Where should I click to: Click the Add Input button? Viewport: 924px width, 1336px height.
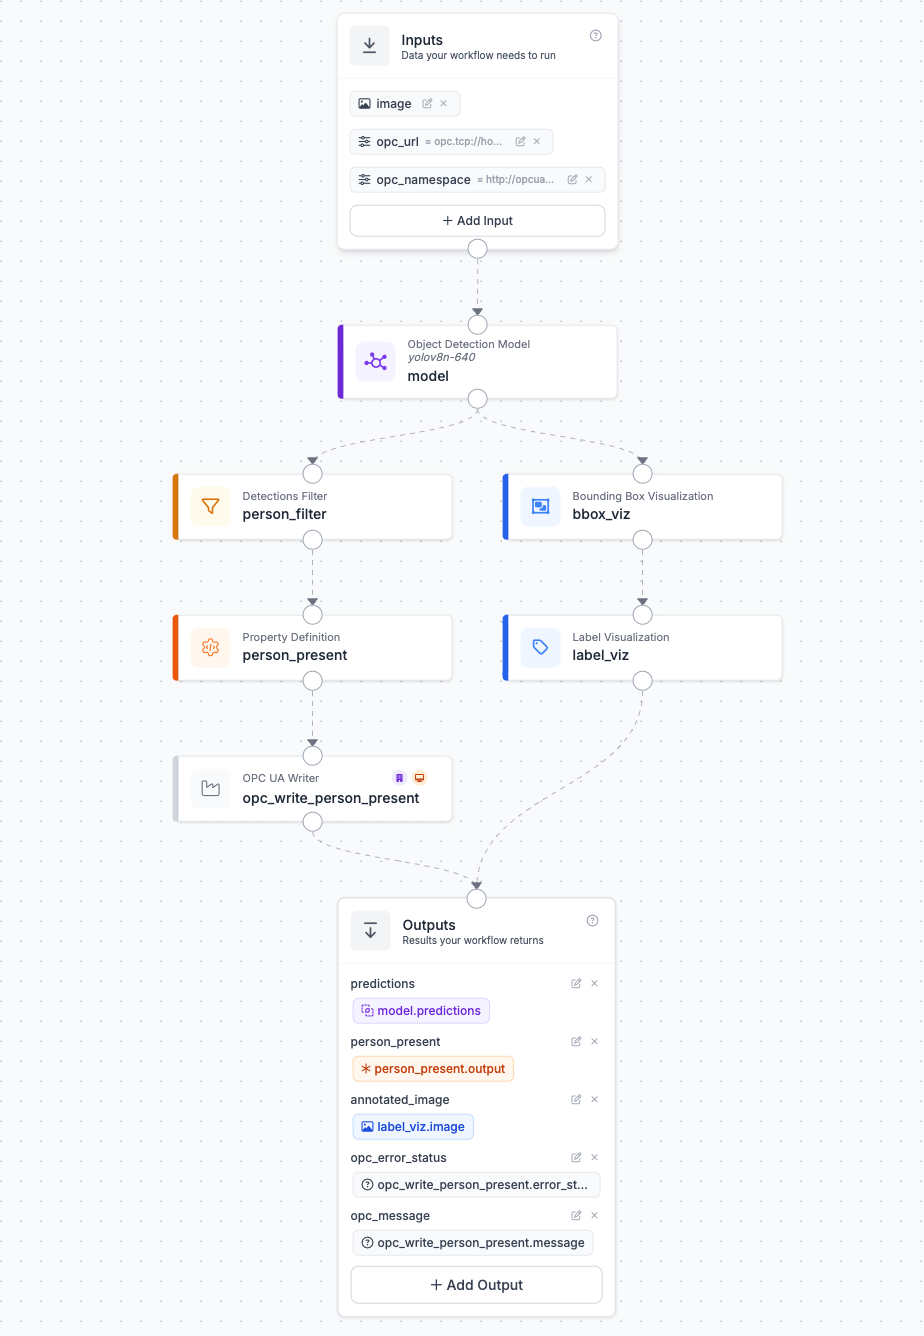[477, 221]
